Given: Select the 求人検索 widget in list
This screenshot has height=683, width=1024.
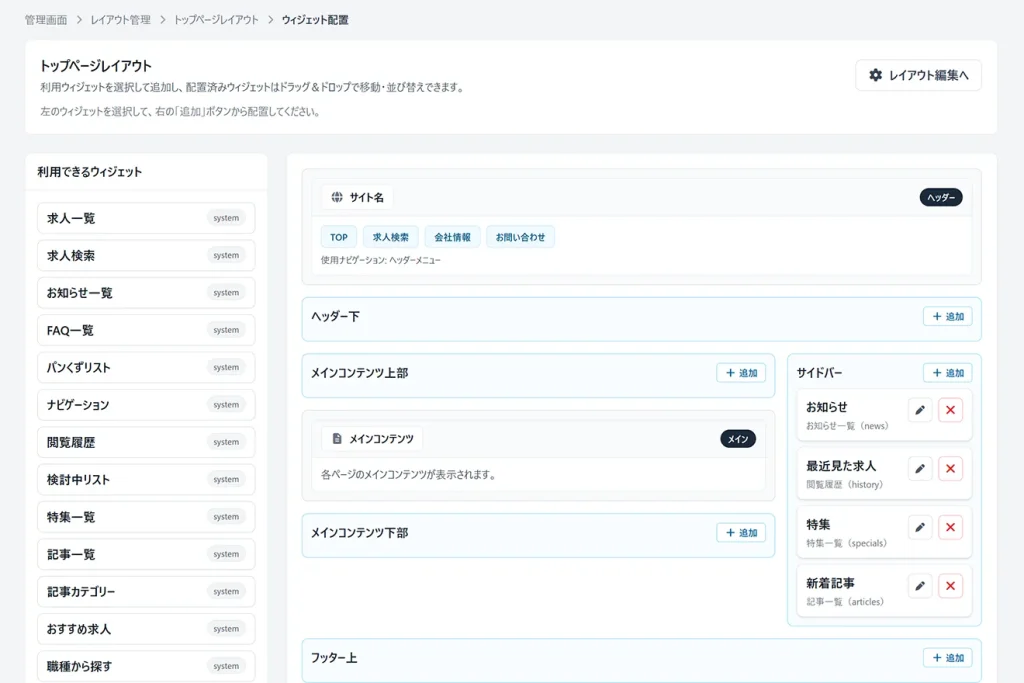Looking at the screenshot, I should coord(146,255).
